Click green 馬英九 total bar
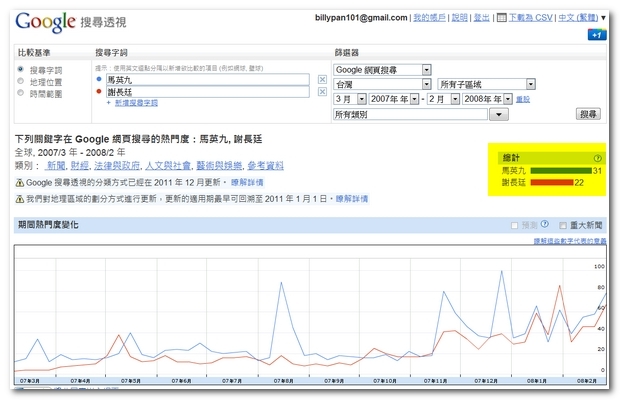The height and width of the screenshot is (400, 620). [x=561, y=171]
